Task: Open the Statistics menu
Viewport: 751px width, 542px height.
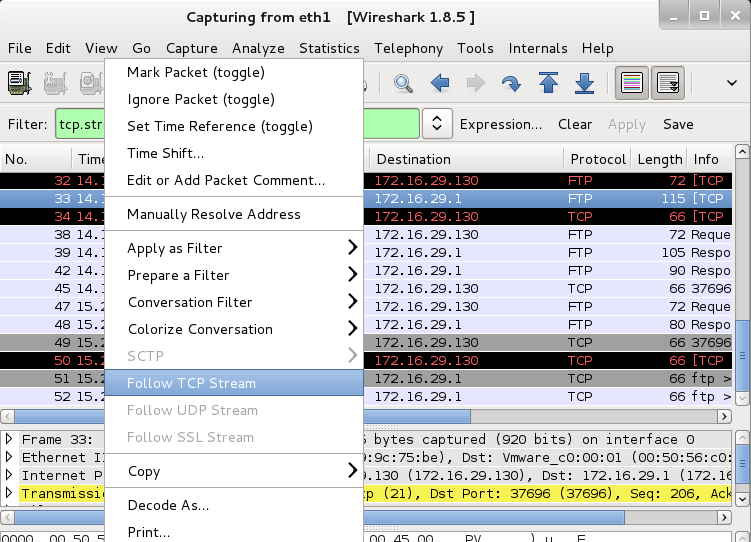Action: click(329, 48)
